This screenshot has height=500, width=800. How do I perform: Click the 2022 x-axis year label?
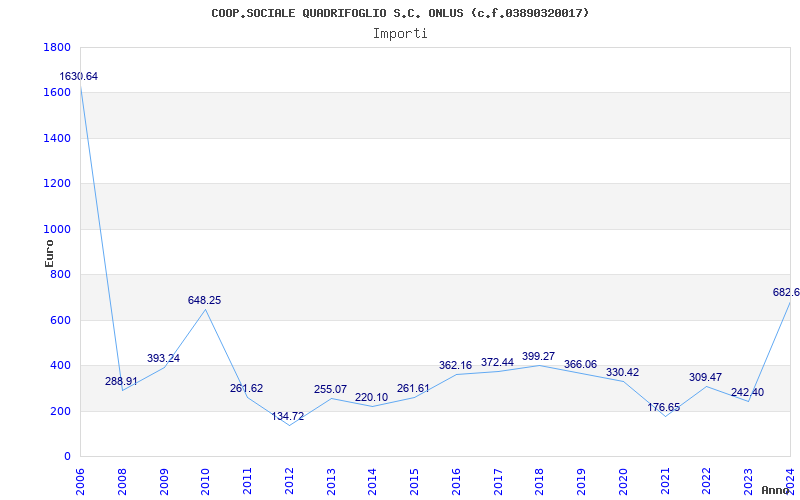tap(707, 482)
